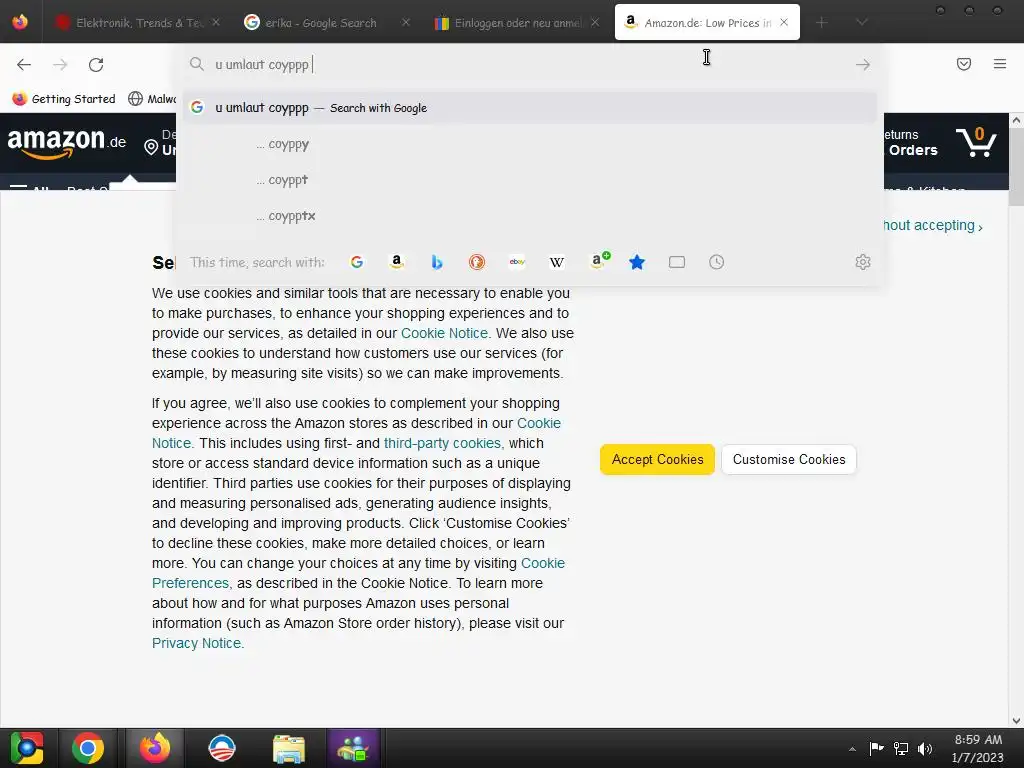Switch to Elektronik, Trends & Tech tab

[x=136, y=22]
